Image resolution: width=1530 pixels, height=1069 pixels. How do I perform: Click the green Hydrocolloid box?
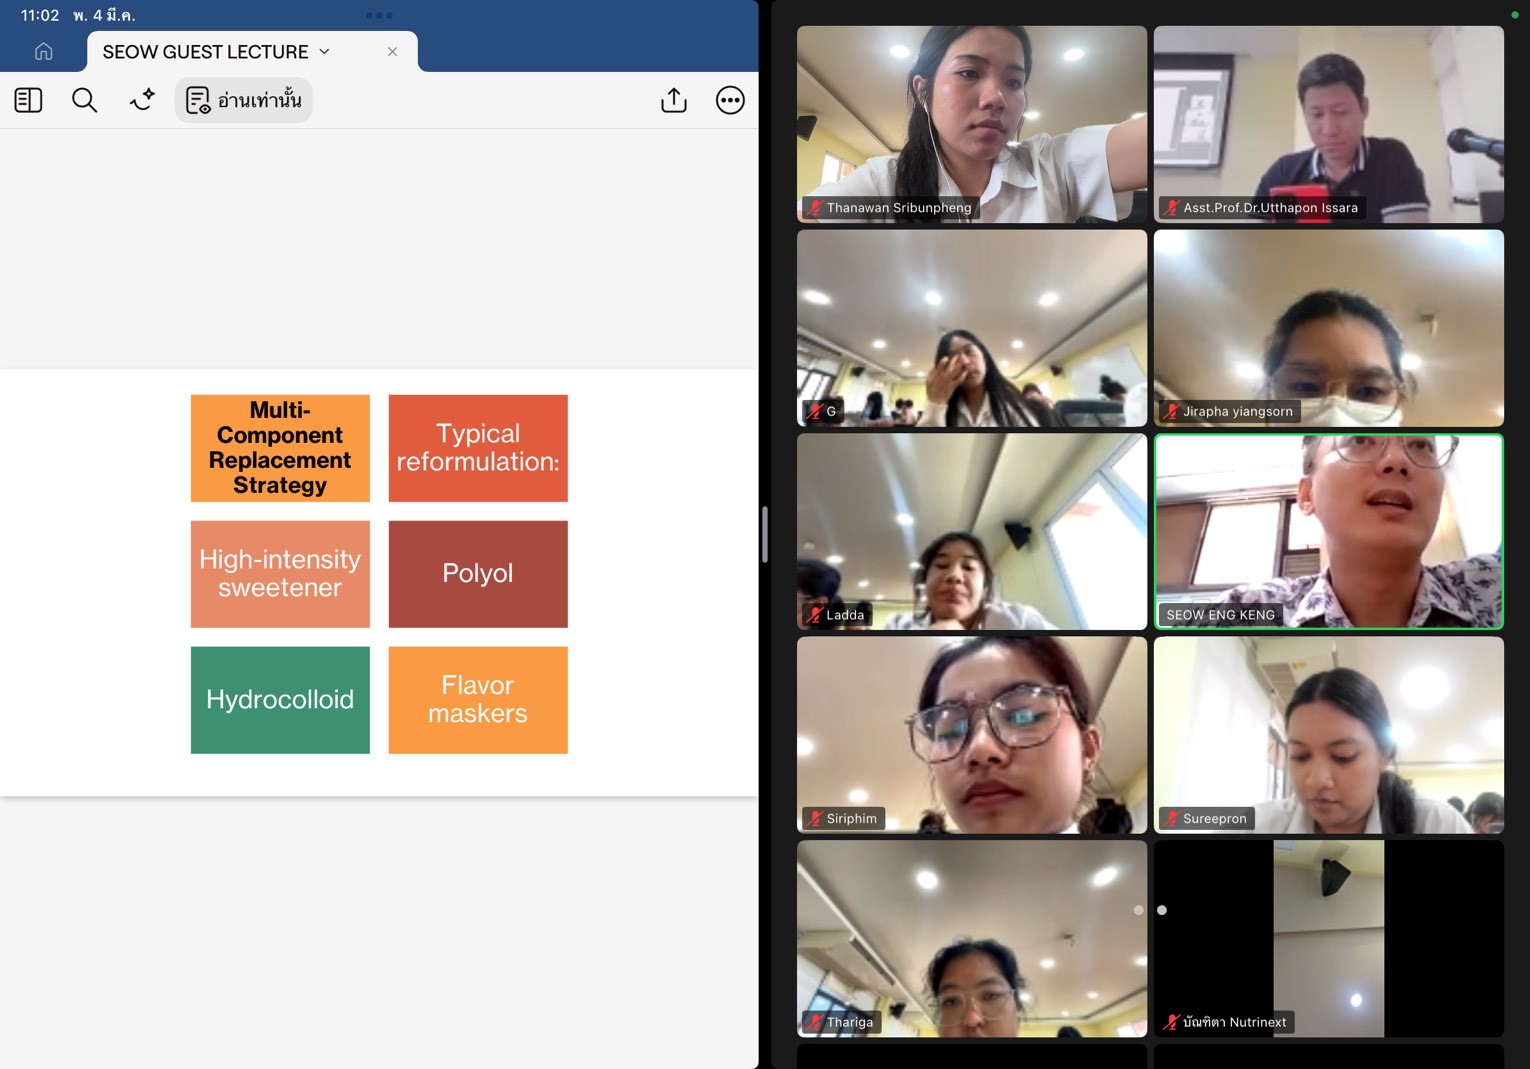[280, 699]
